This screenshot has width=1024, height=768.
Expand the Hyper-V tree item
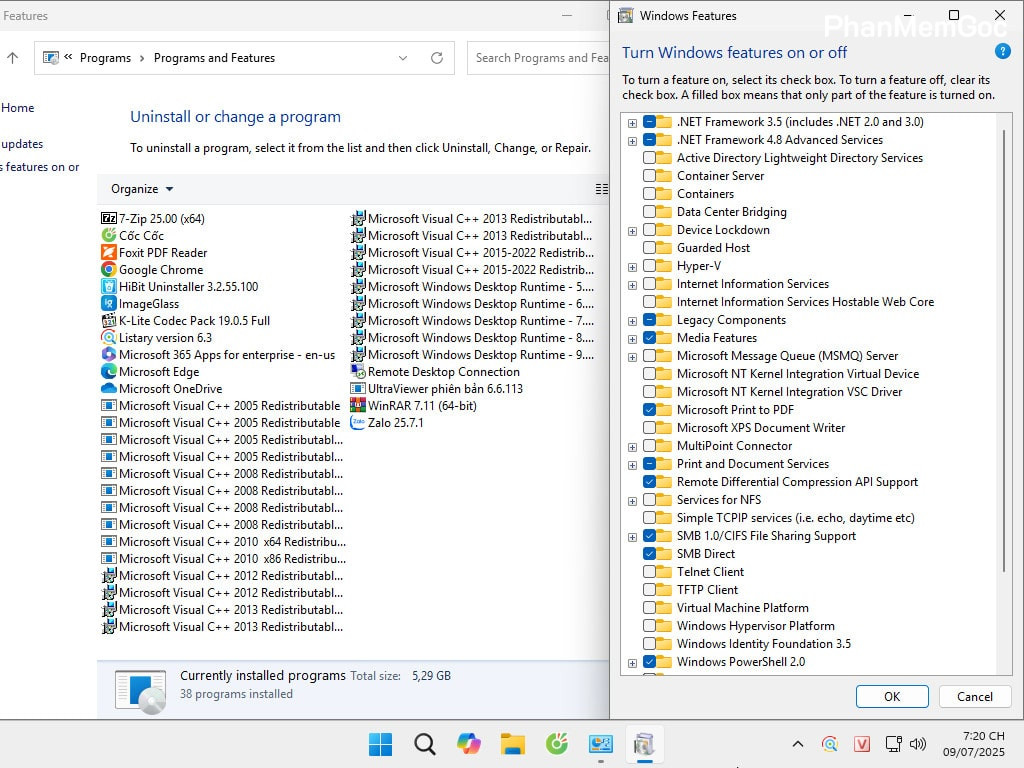(x=632, y=265)
